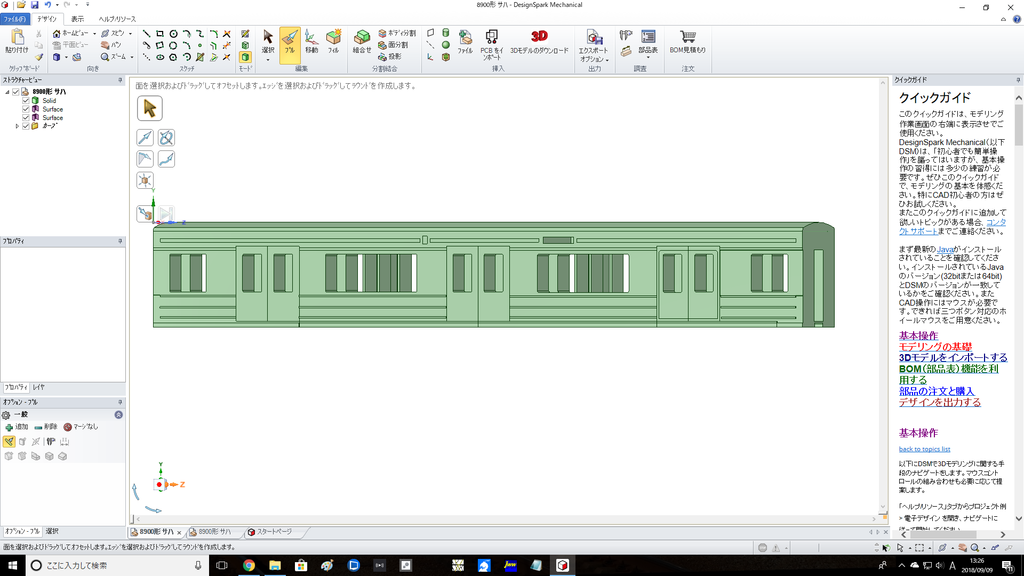Click the Java hyperlink in guide text
The width and height of the screenshot is (1024, 576).
pyautogui.click(x=945, y=249)
